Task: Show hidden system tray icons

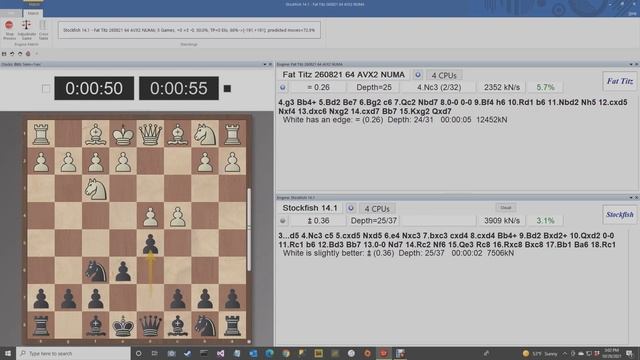Action: pyautogui.click(x=565, y=353)
